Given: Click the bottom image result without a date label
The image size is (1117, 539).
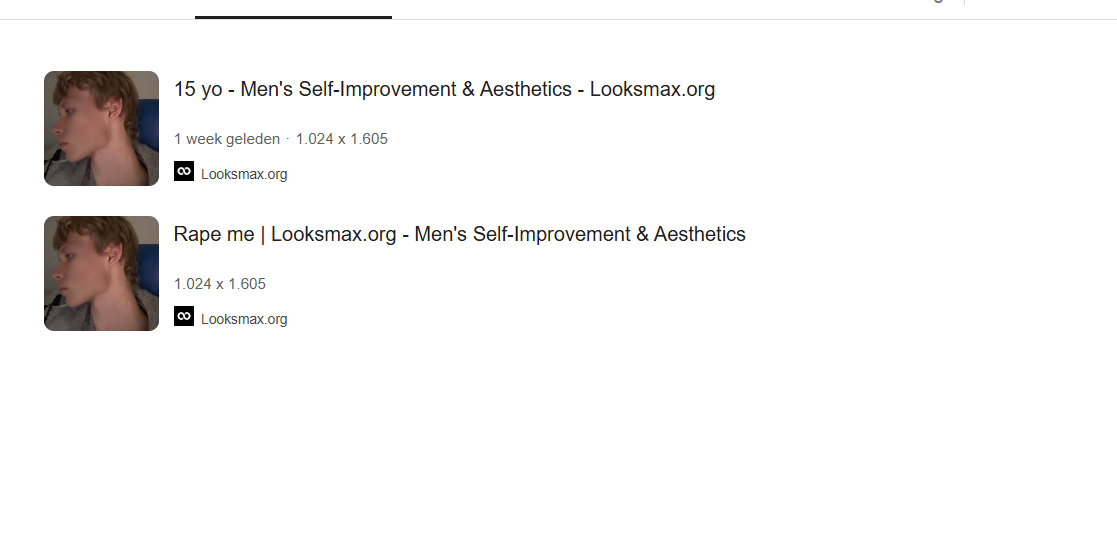Looking at the screenshot, I should pyautogui.click(x=101, y=273).
